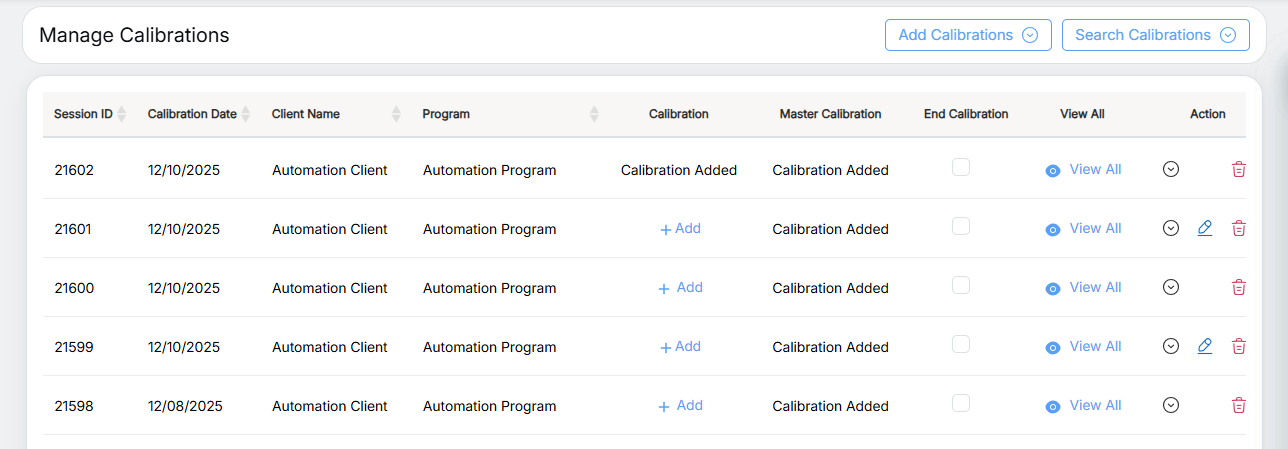Edit session 21601 with pencil icon
This screenshot has width=1288, height=449.
point(1204,229)
